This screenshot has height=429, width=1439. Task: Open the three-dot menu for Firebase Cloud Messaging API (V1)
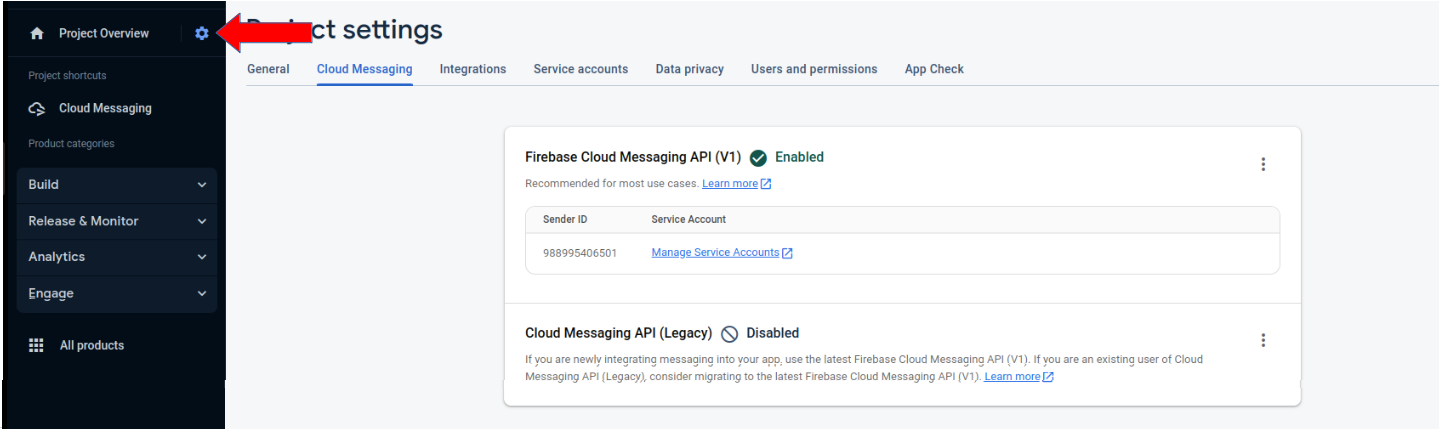[x=1263, y=164]
